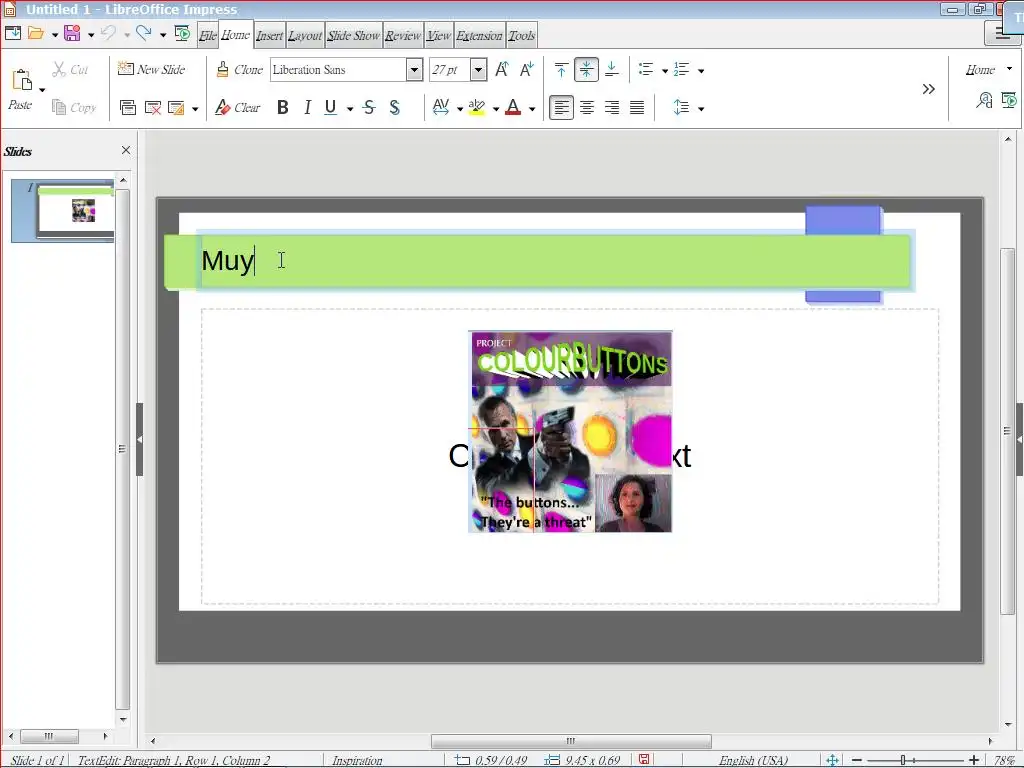Switch to the Insert tab
This screenshot has height=768, width=1024.
269,35
